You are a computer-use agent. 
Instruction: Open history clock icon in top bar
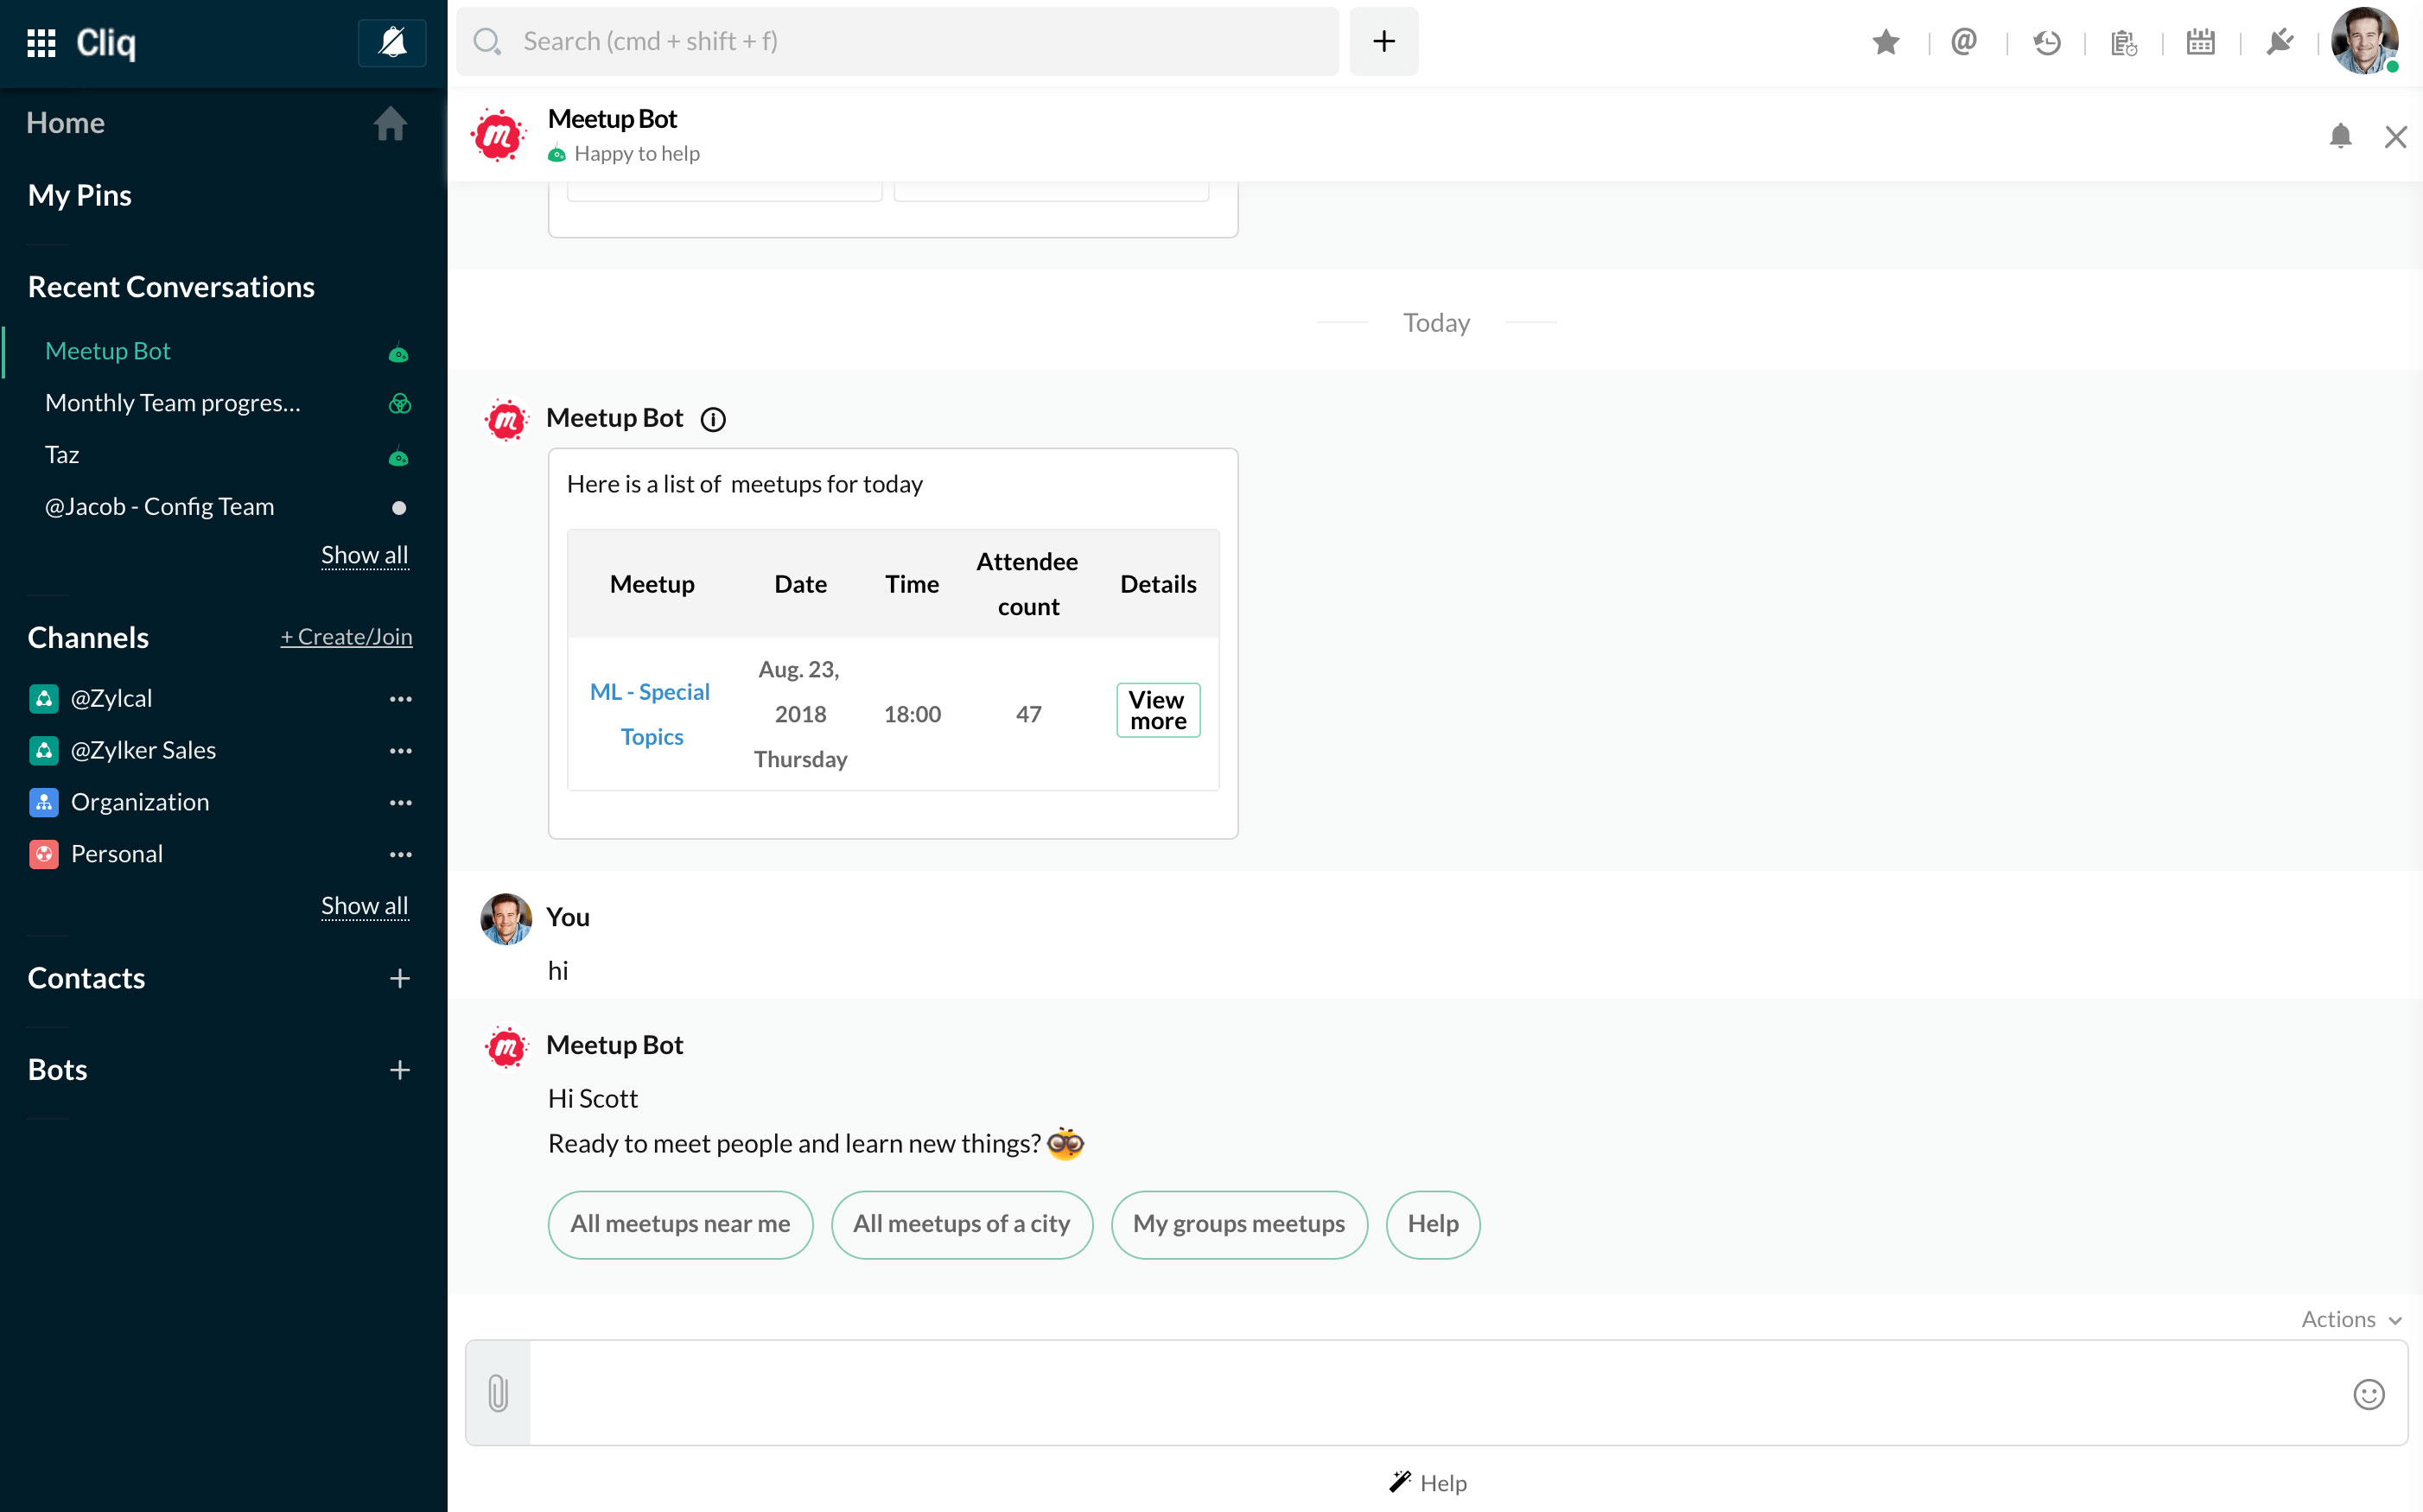click(x=2046, y=42)
